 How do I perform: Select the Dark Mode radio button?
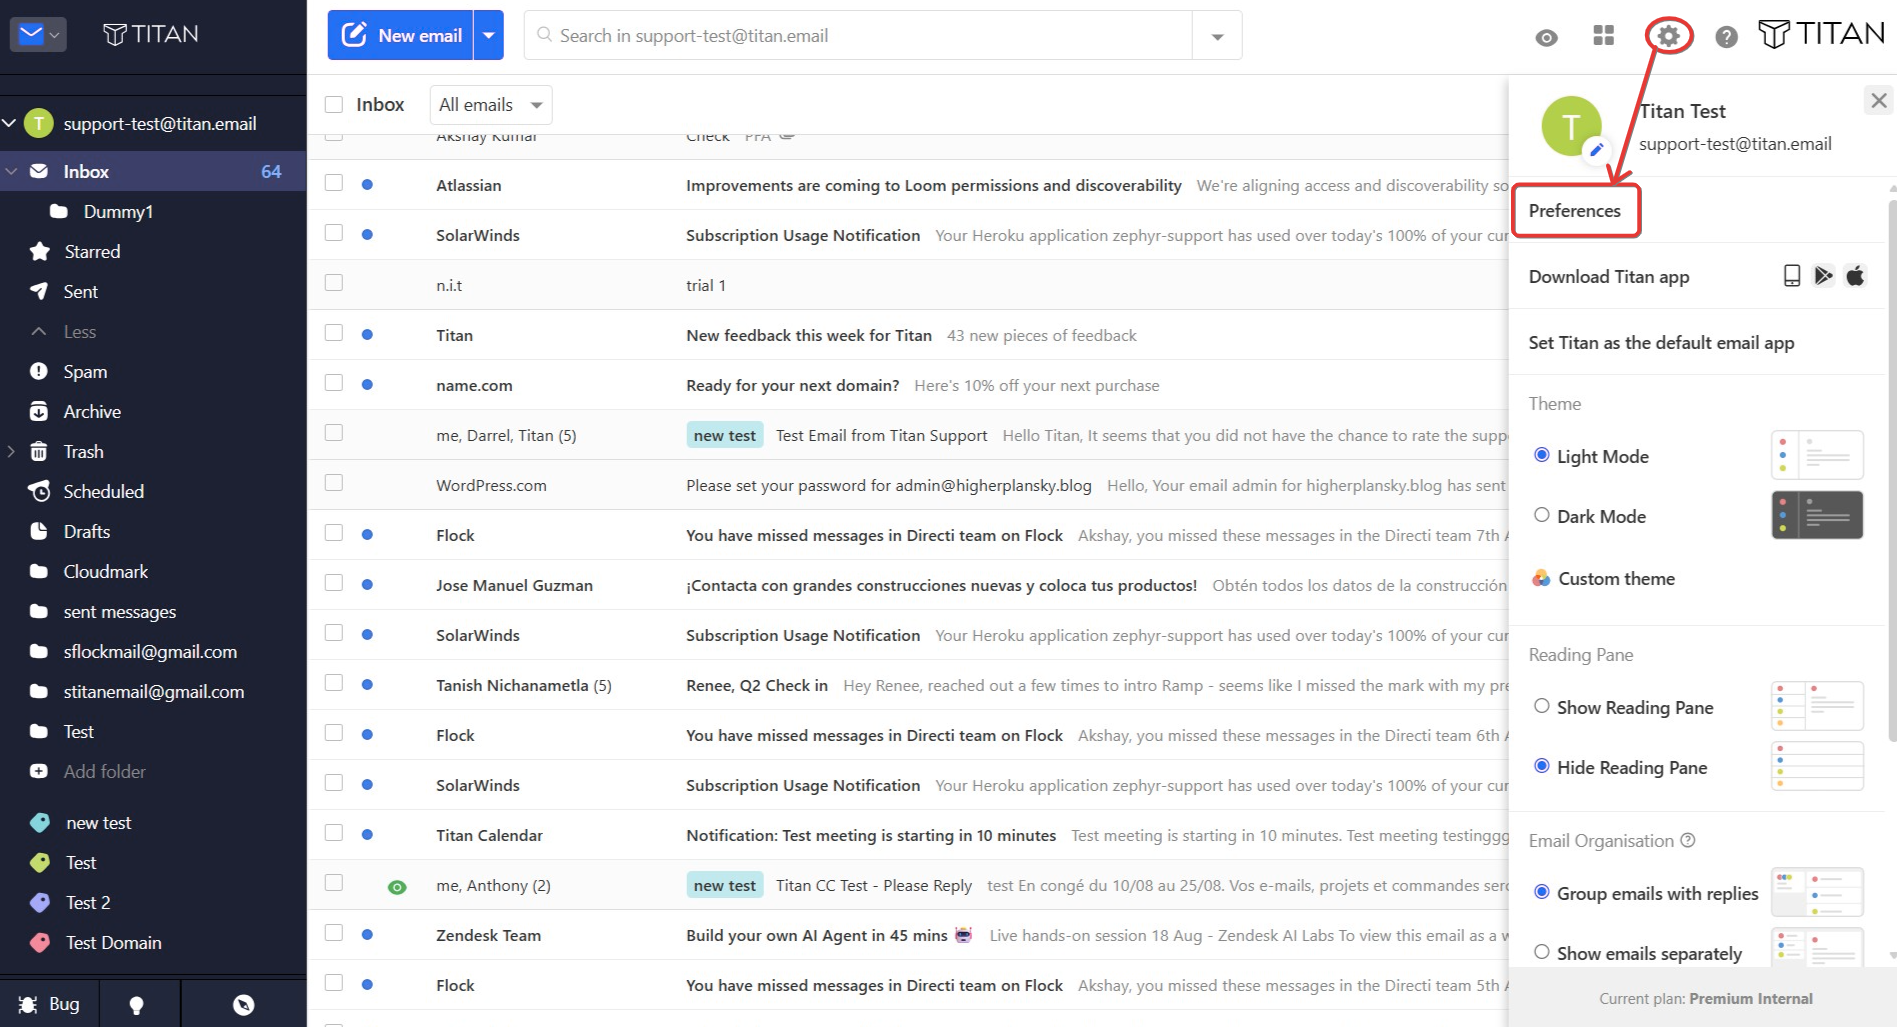click(x=1542, y=515)
